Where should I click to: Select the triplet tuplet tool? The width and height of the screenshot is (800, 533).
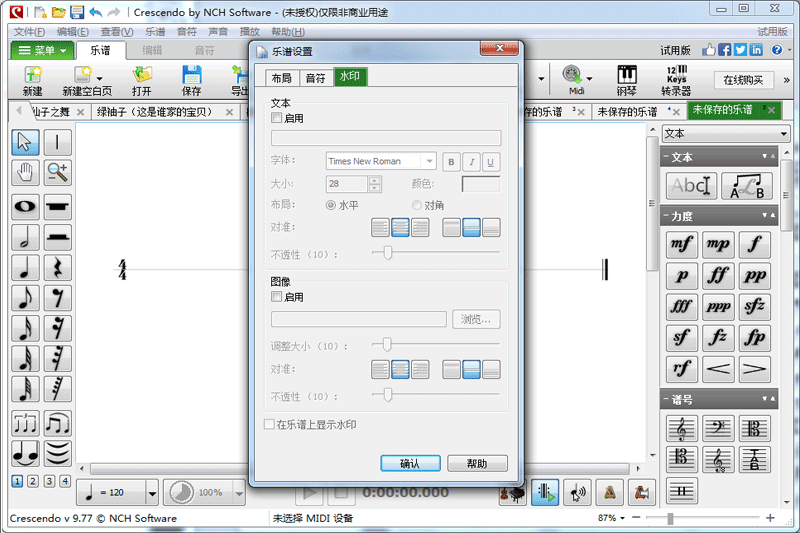pos(25,423)
